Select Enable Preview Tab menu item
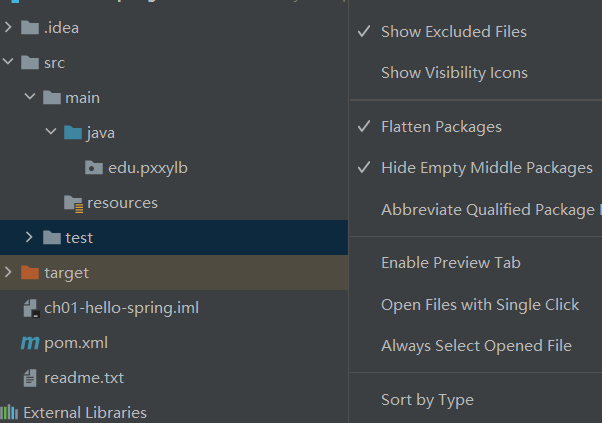The height and width of the screenshot is (423, 602). click(450, 263)
